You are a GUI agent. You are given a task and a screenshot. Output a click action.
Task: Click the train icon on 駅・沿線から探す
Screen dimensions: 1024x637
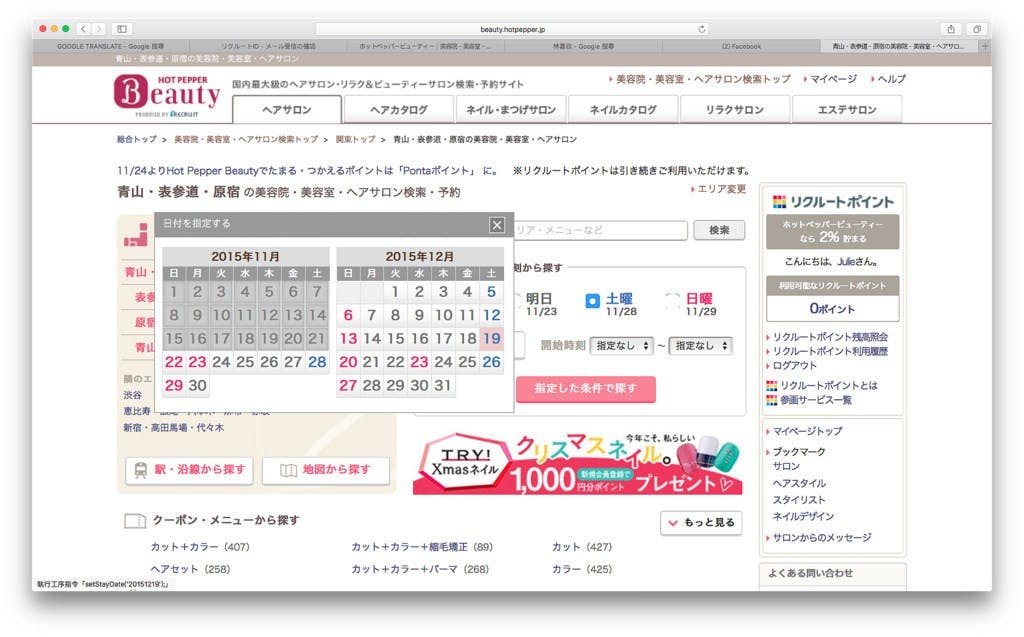140,470
